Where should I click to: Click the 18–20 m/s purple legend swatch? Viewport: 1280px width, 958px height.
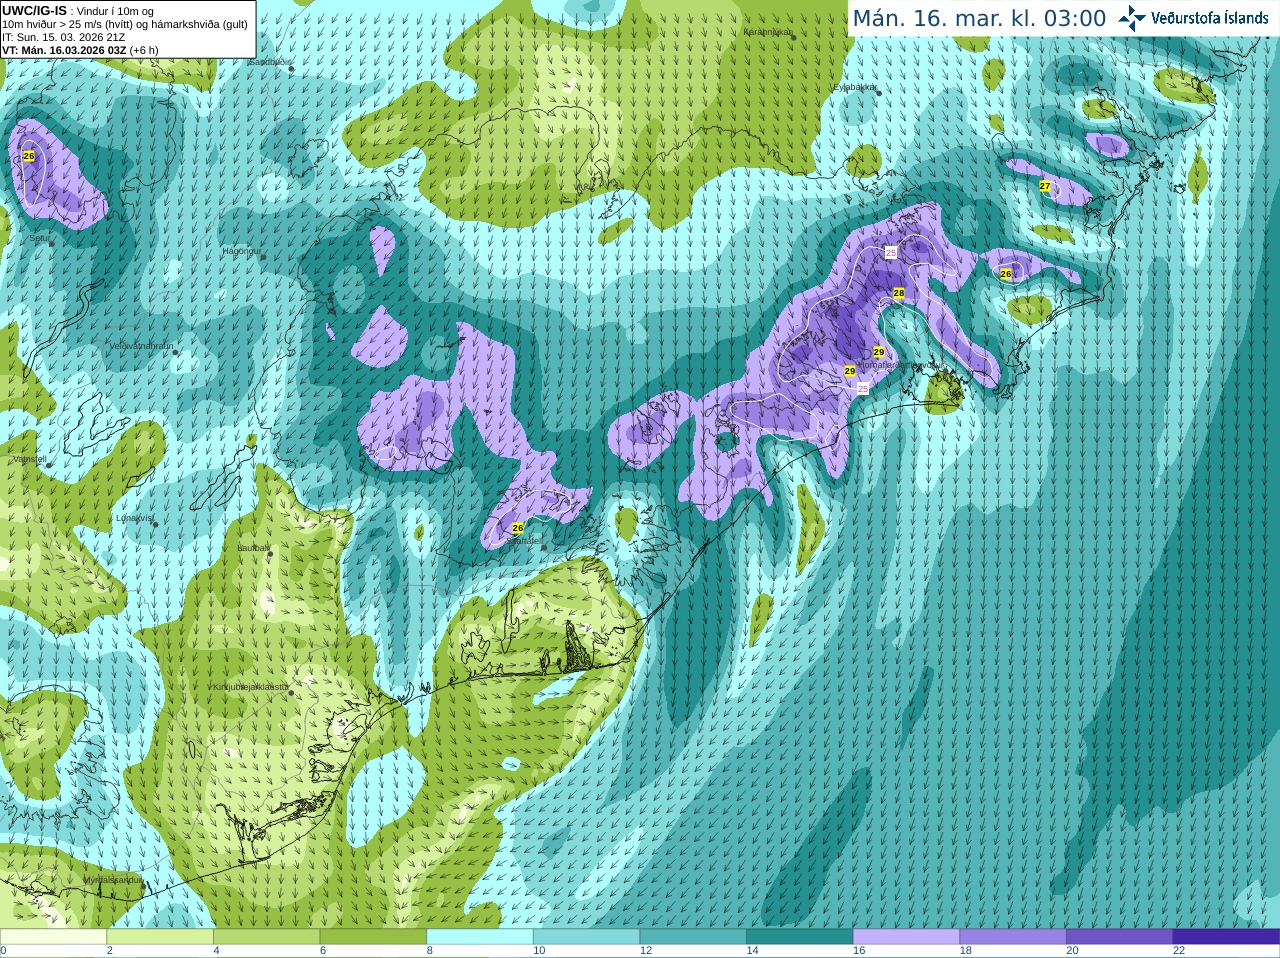(x=1013, y=937)
